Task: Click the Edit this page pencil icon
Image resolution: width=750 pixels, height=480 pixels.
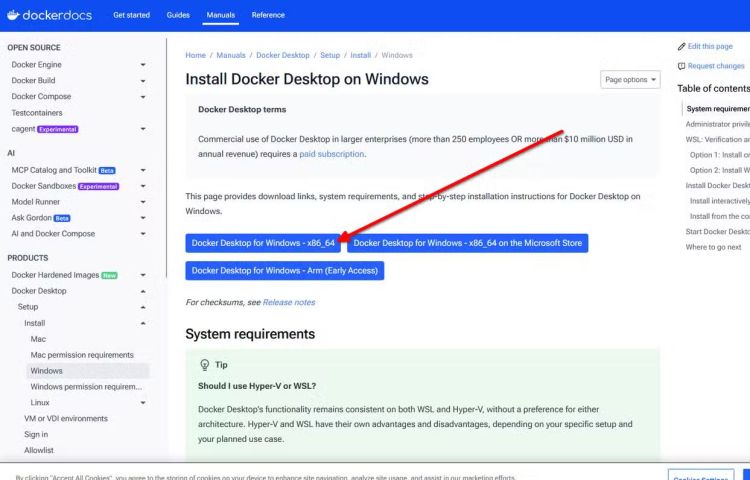Action: [682, 46]
